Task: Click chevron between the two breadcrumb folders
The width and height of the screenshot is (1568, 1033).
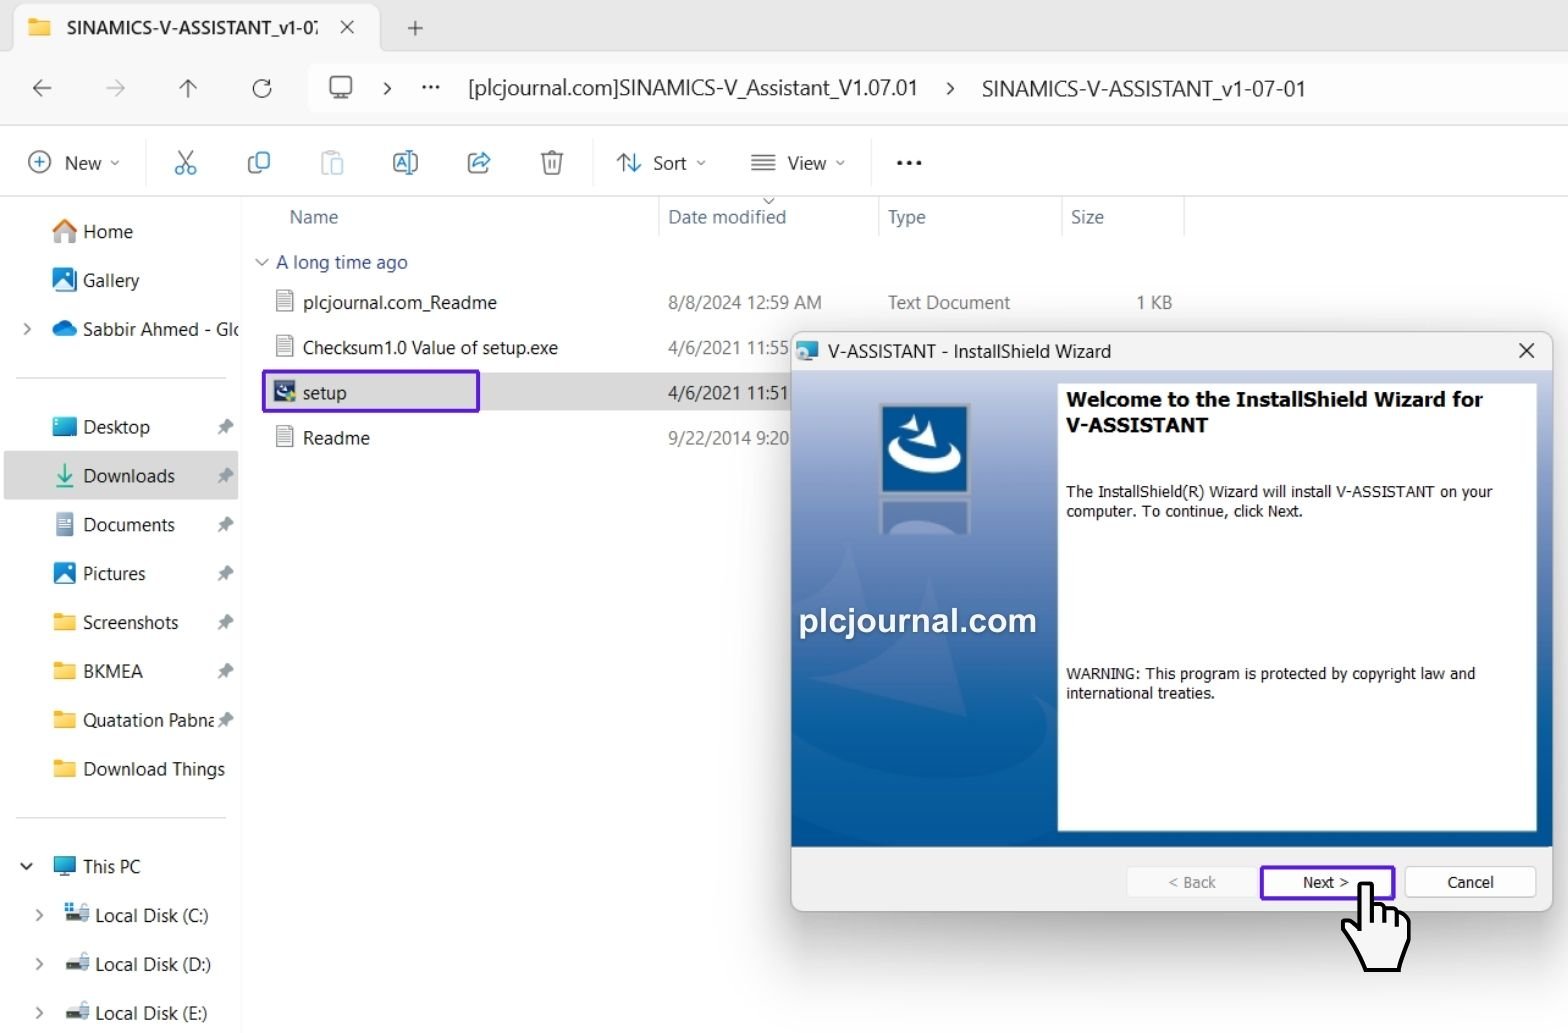Action: tap(950, 88)
